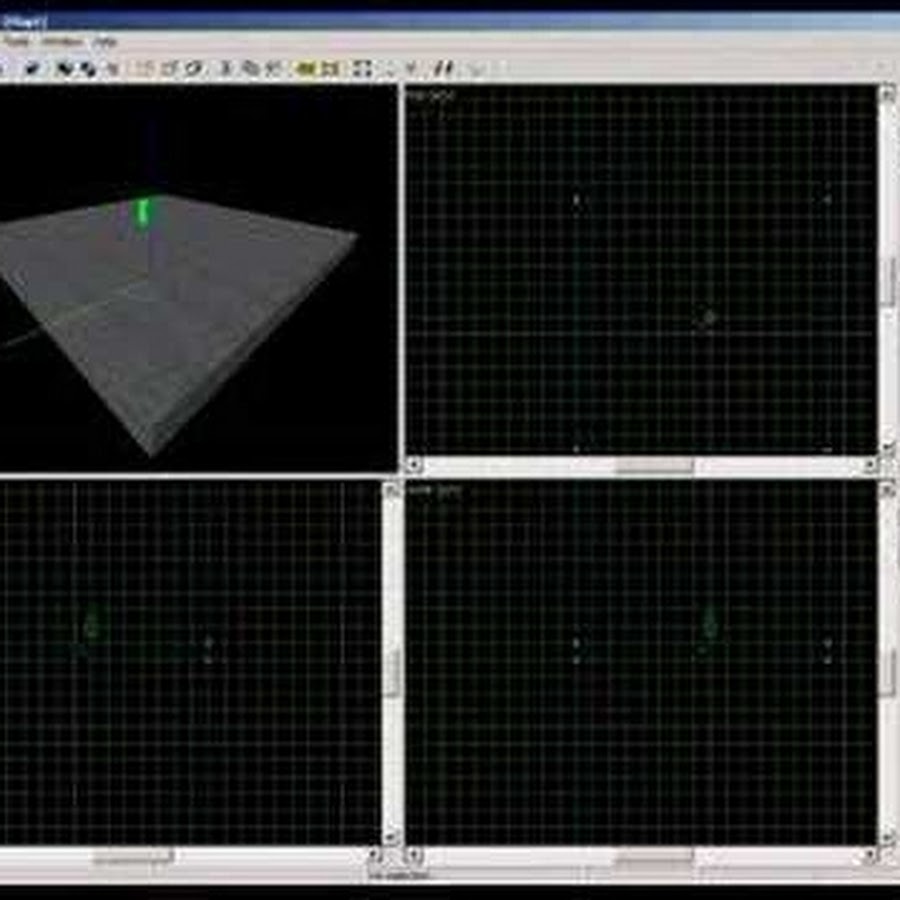Screen dimensions: 900x900
Task: Select the green entity in the 3D view
Action: coord(142,213)
